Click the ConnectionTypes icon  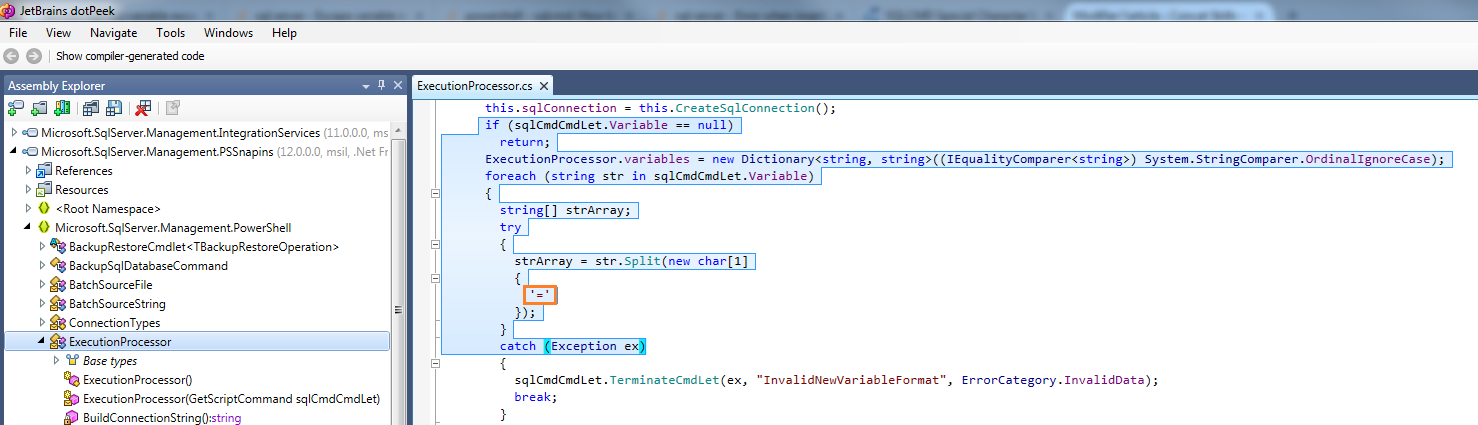click(58, 323)
